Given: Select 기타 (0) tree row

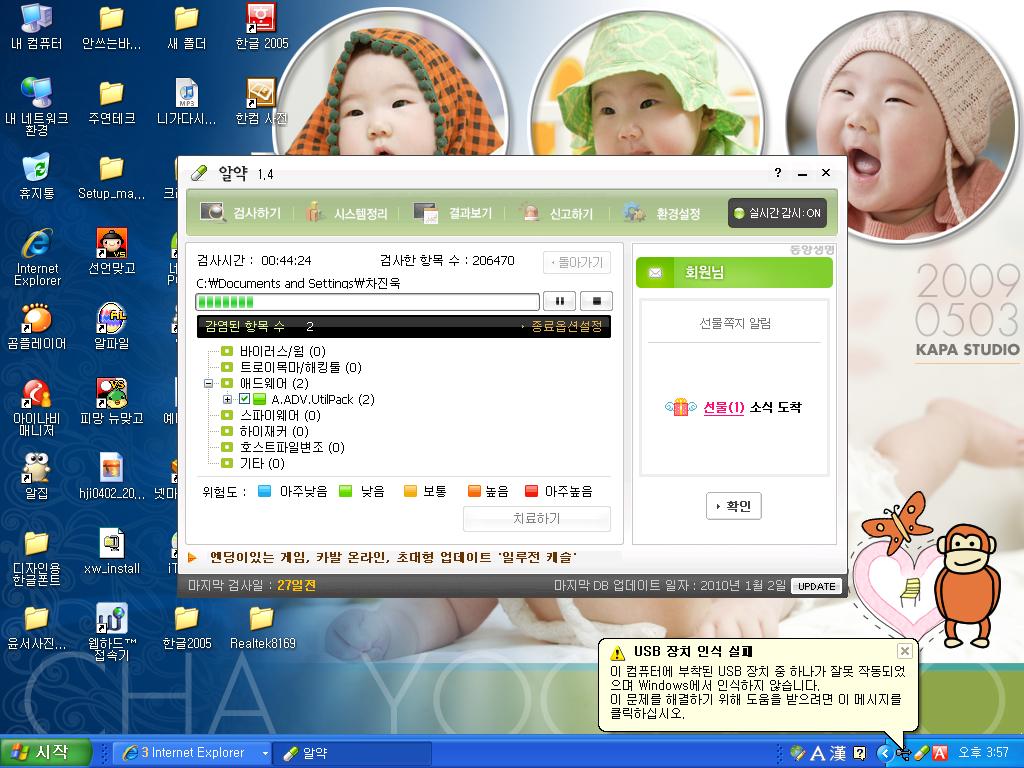Looking at the screenshot, I should 253,463.
